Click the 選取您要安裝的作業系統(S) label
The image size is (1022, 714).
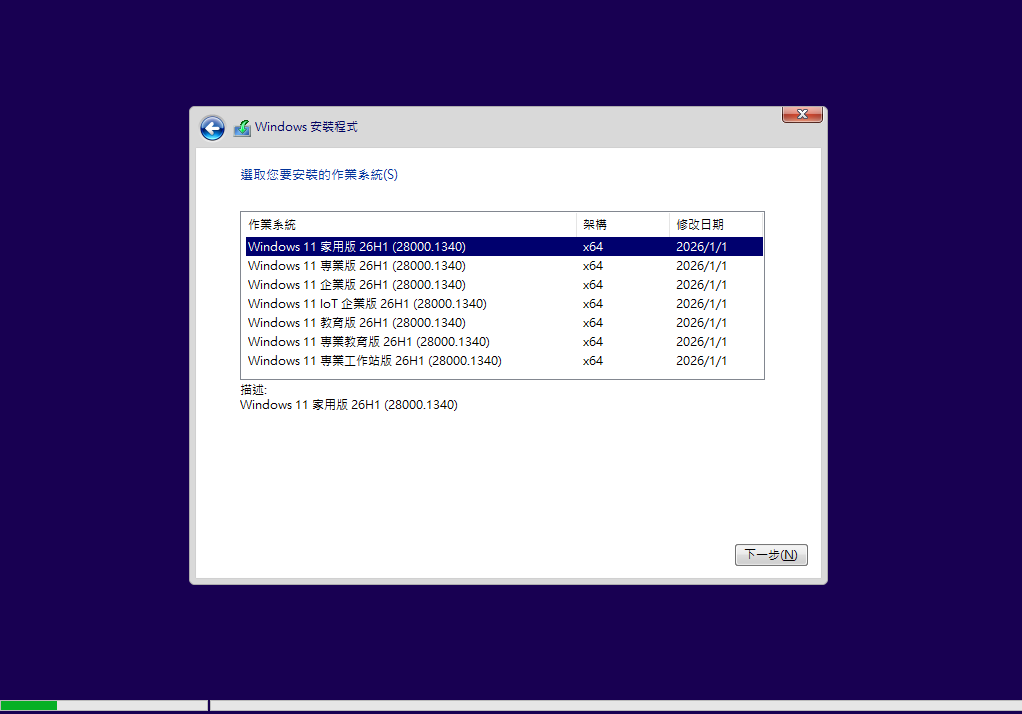tap(319, 175)
